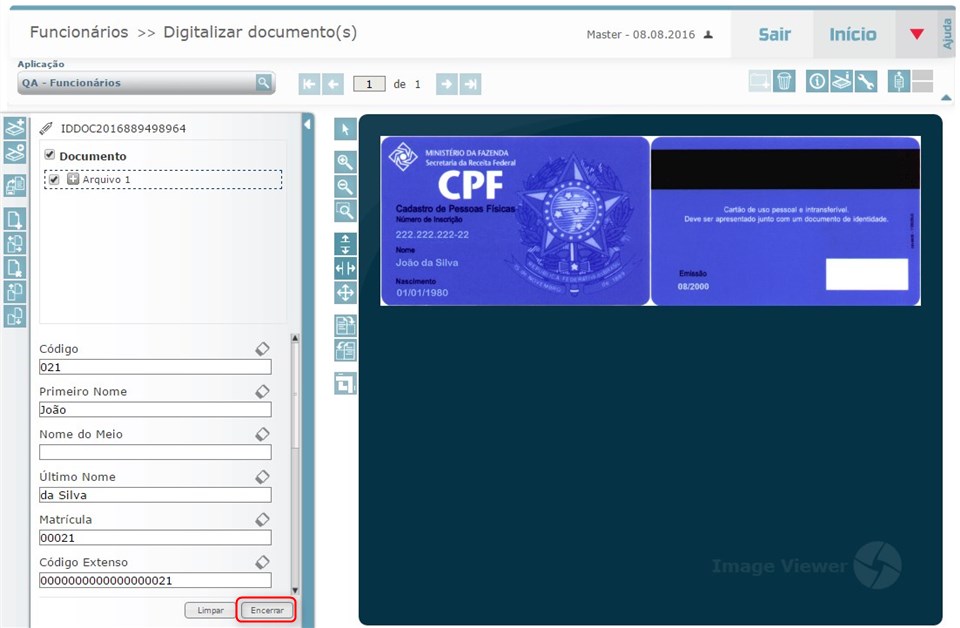The height and width of the screenshot is (628, 960).
Task: Click the trash icon to delete the document
Action: [x=786, y=81]
